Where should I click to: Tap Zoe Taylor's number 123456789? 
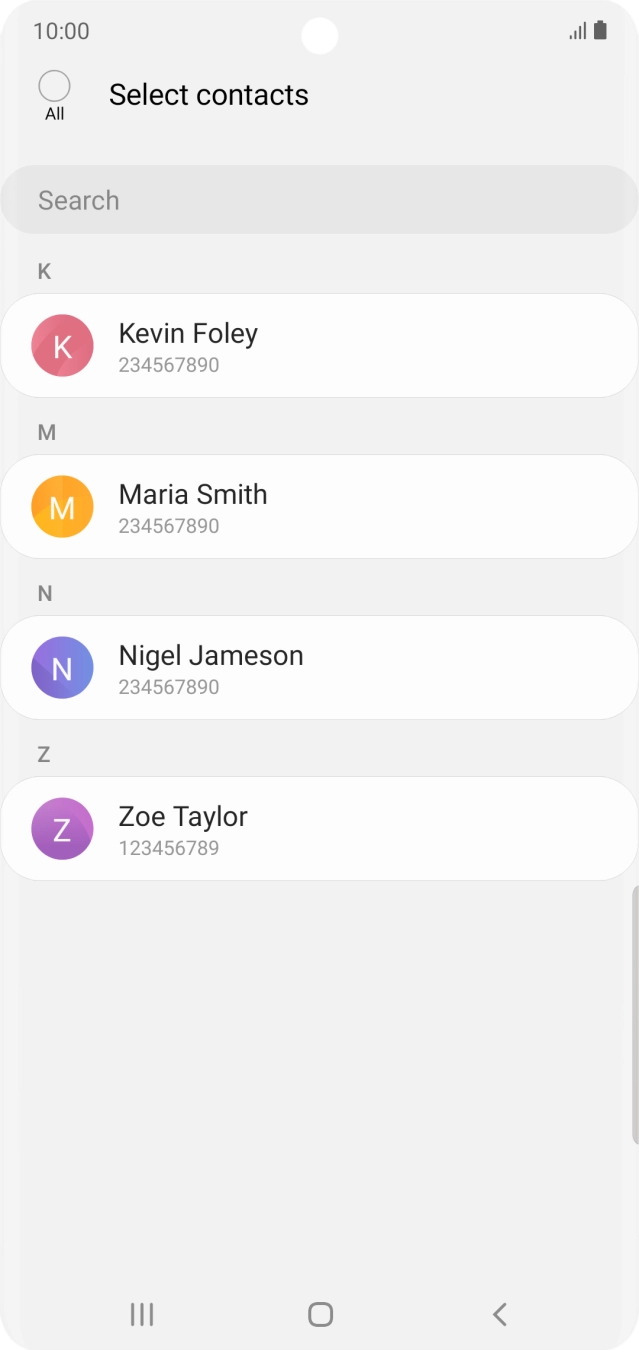(169, 848)
